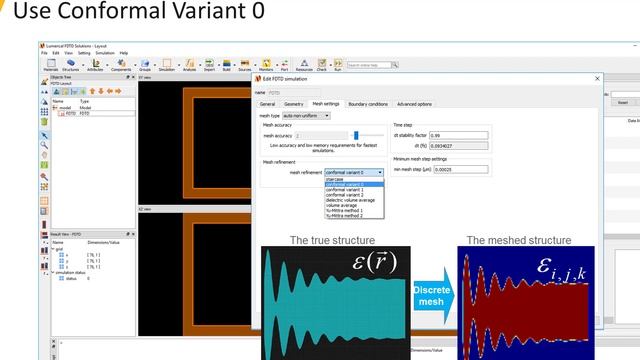Open the Materials database icon
Screen dimensions: 640x360
51,63
